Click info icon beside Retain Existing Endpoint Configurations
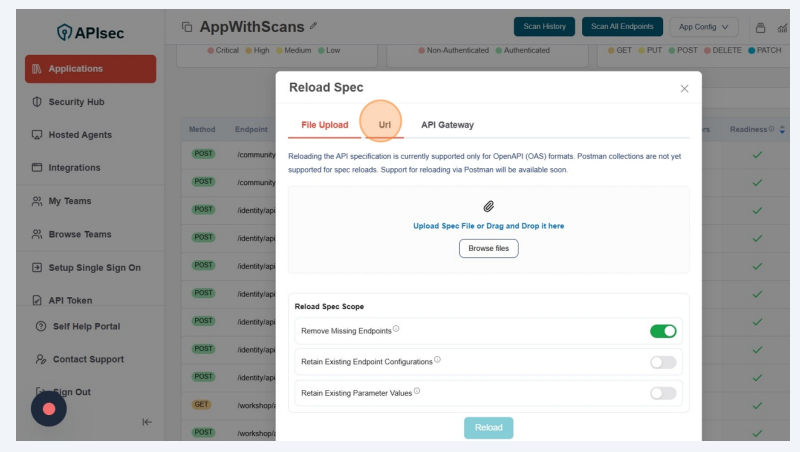This screenshot has width=800, height=452. (437, 360)
